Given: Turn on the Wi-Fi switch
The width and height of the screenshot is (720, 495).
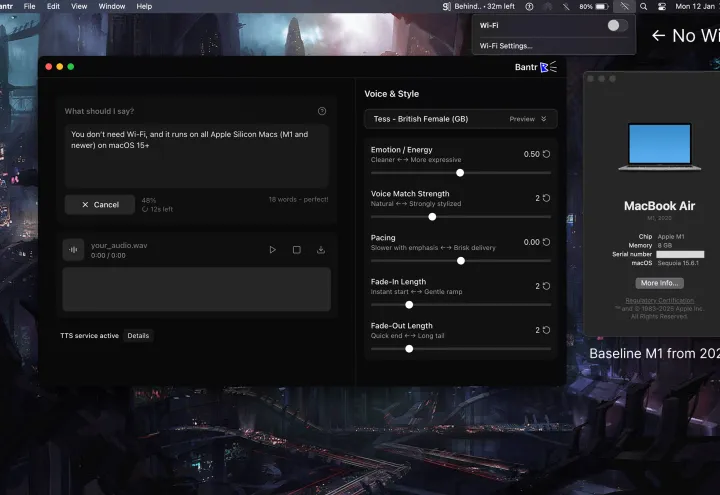Looking at the screenshot, I should point(617,25).
